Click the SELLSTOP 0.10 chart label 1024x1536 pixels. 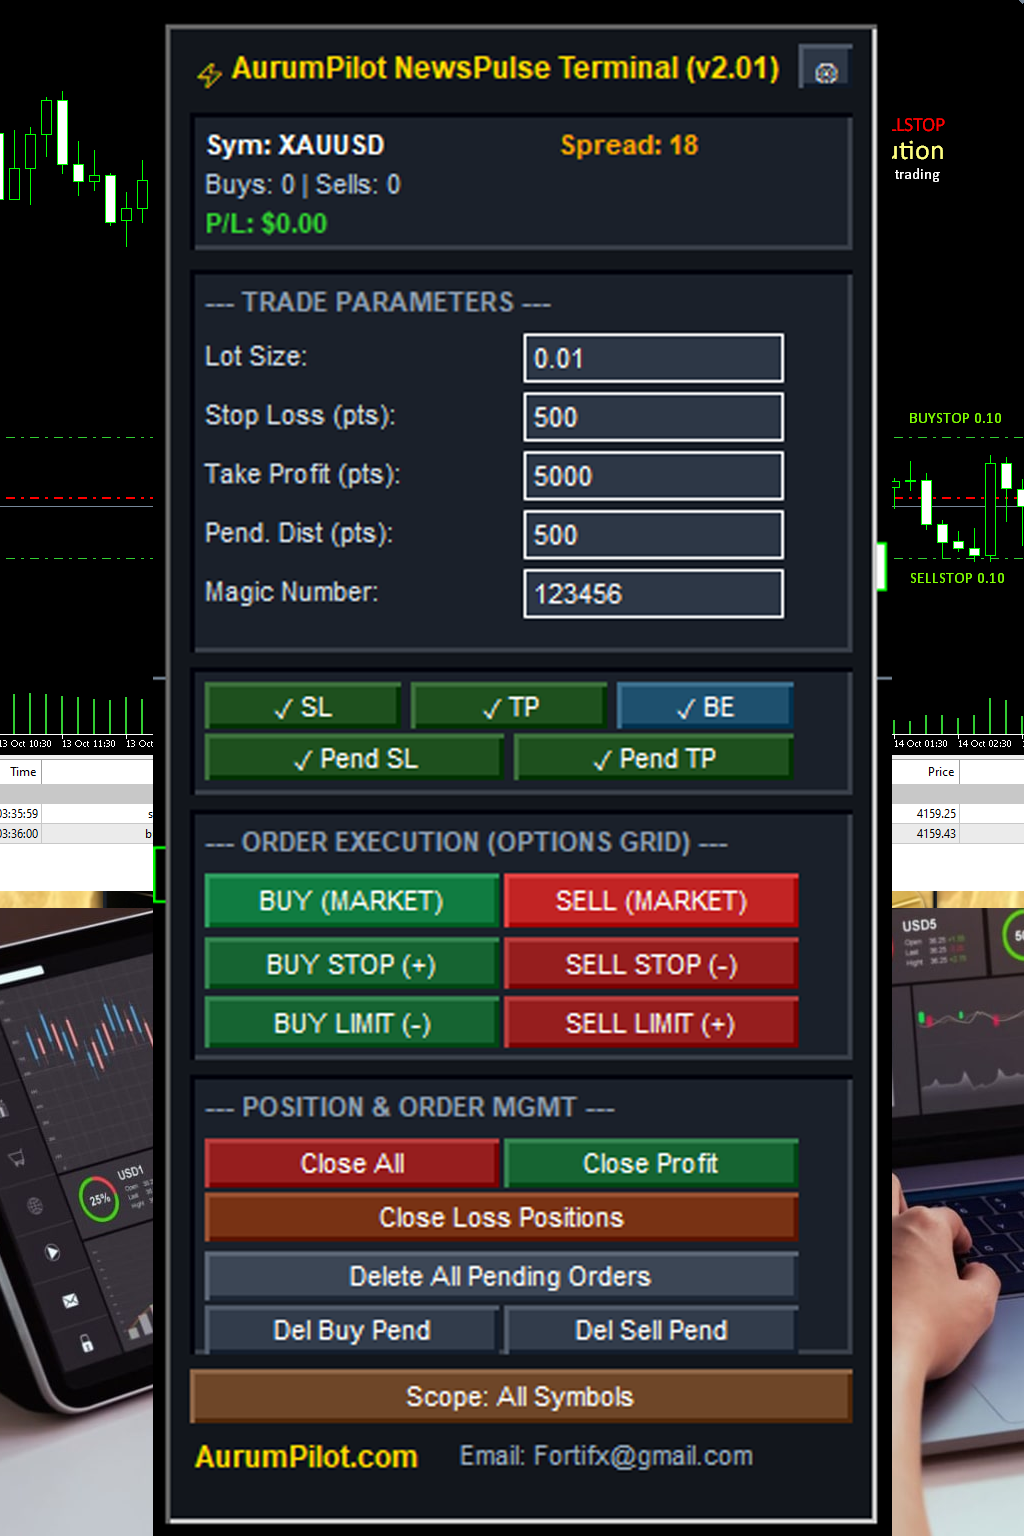pos(957,579)
